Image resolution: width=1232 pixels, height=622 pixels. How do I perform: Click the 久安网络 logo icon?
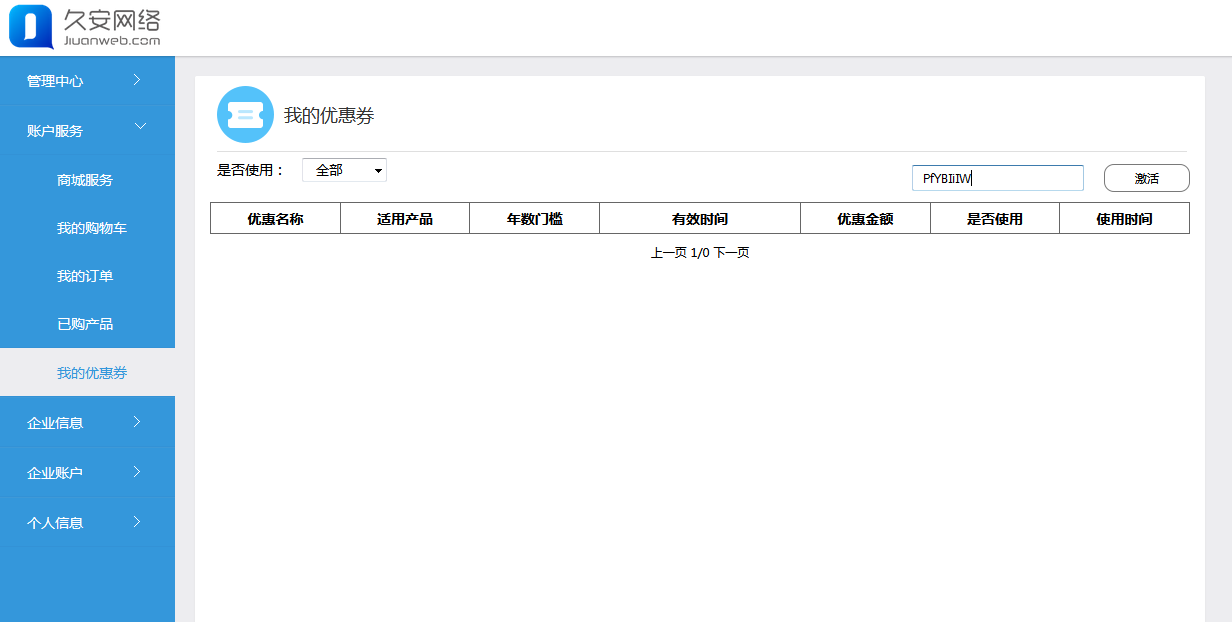[x=30, y=27]
